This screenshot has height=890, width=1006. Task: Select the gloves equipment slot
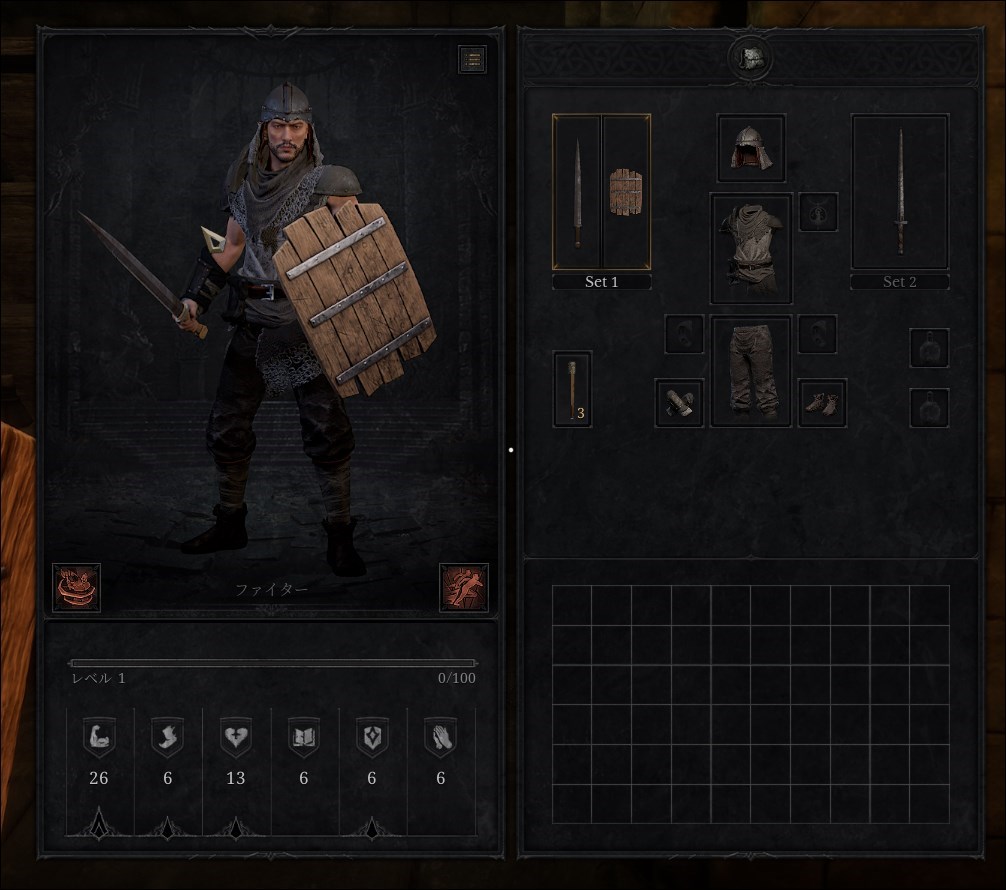pos(679,402)
